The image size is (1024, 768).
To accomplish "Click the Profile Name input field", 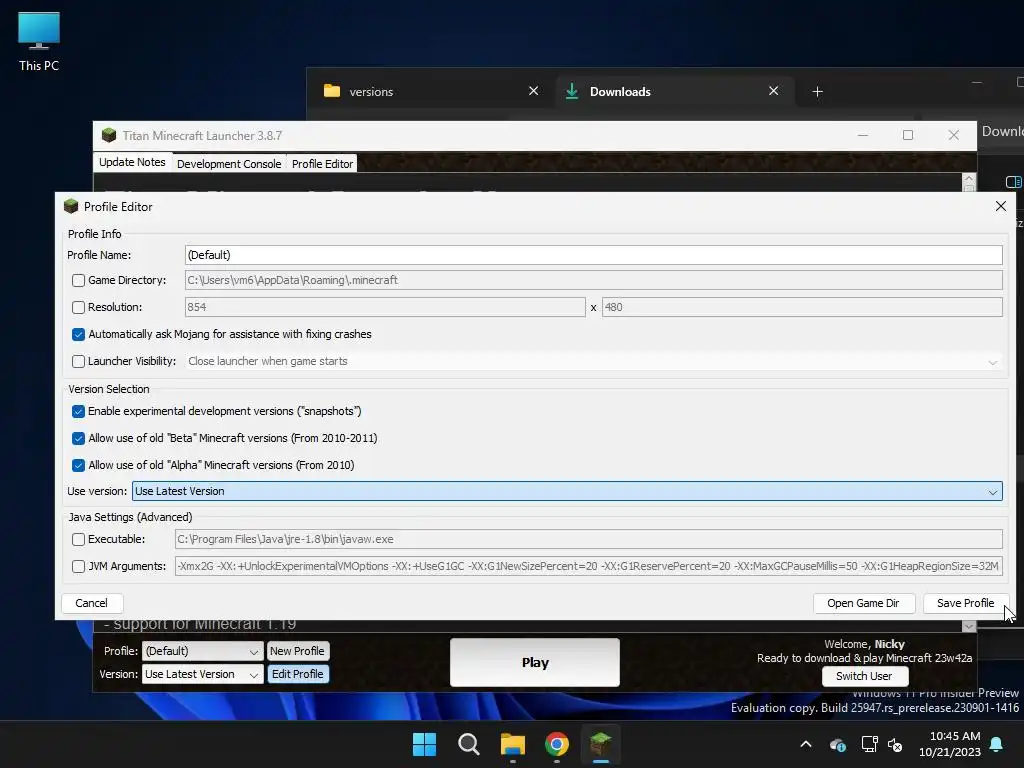I will [594, 255].
